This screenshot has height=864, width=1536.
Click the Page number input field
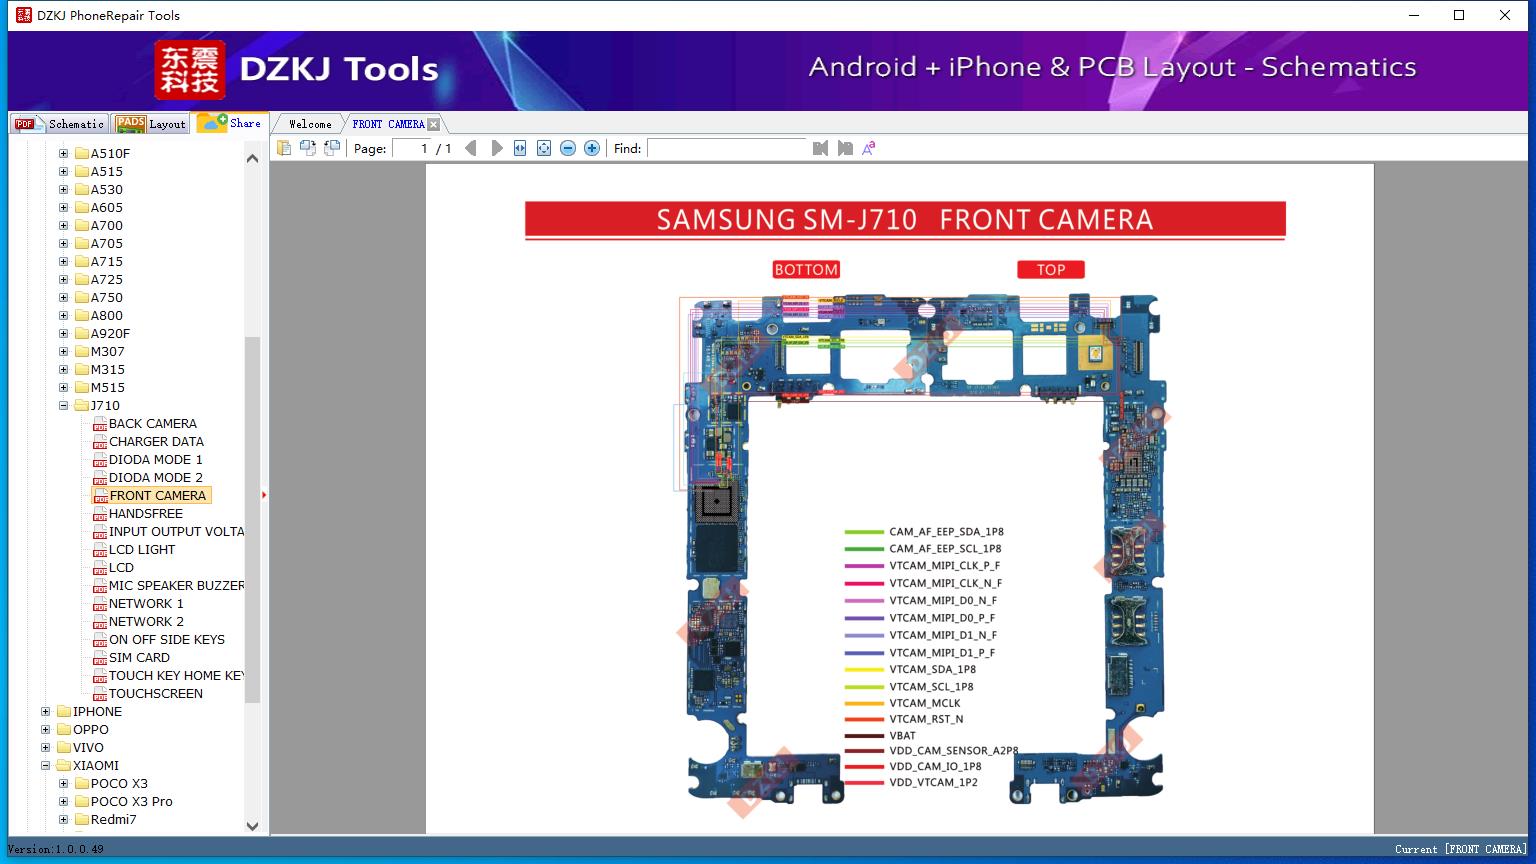[x=412, y=148]
